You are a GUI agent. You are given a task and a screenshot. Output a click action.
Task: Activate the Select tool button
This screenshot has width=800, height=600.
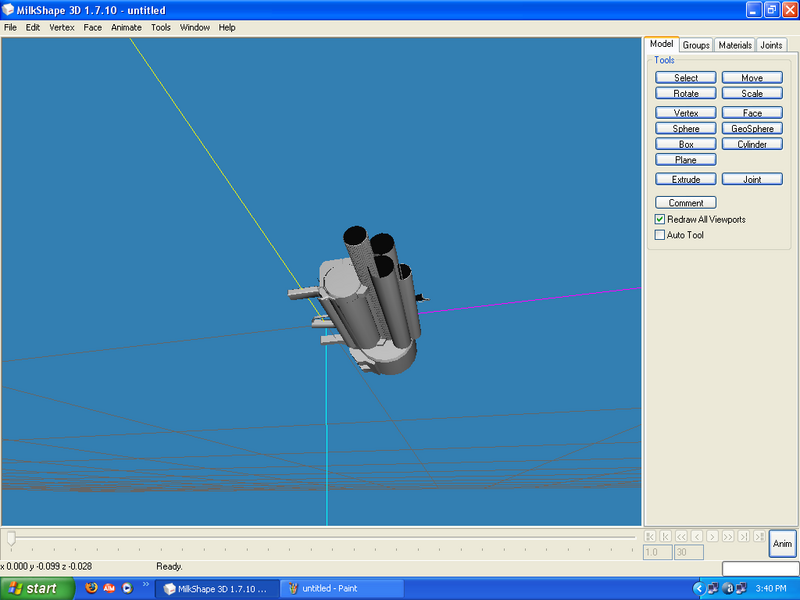tap(686, 78)
